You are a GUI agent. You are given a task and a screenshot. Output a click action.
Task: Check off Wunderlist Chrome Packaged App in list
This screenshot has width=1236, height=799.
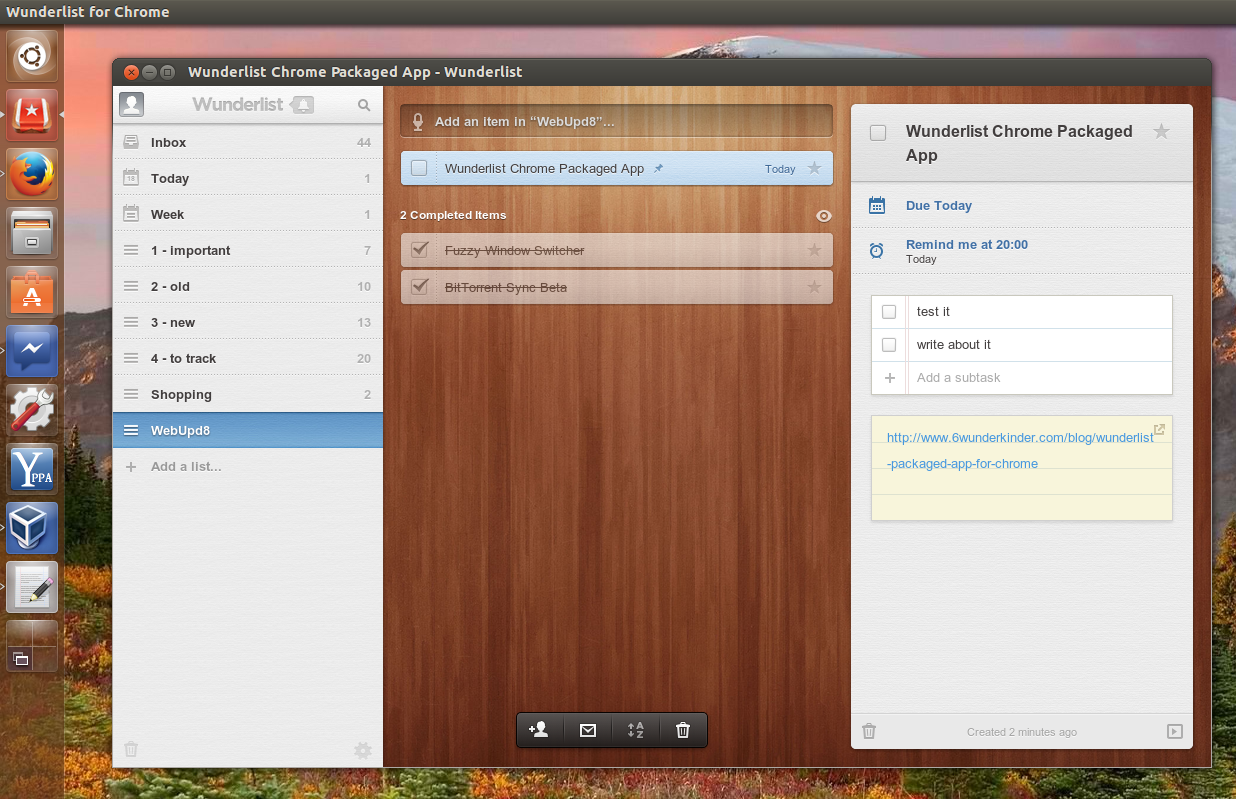419,168
